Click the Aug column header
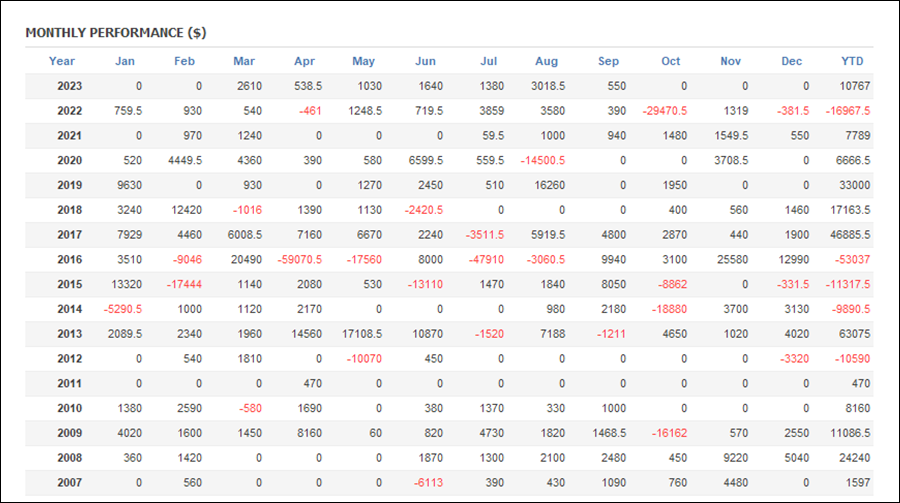900x503 pixels. click(546, 61)
